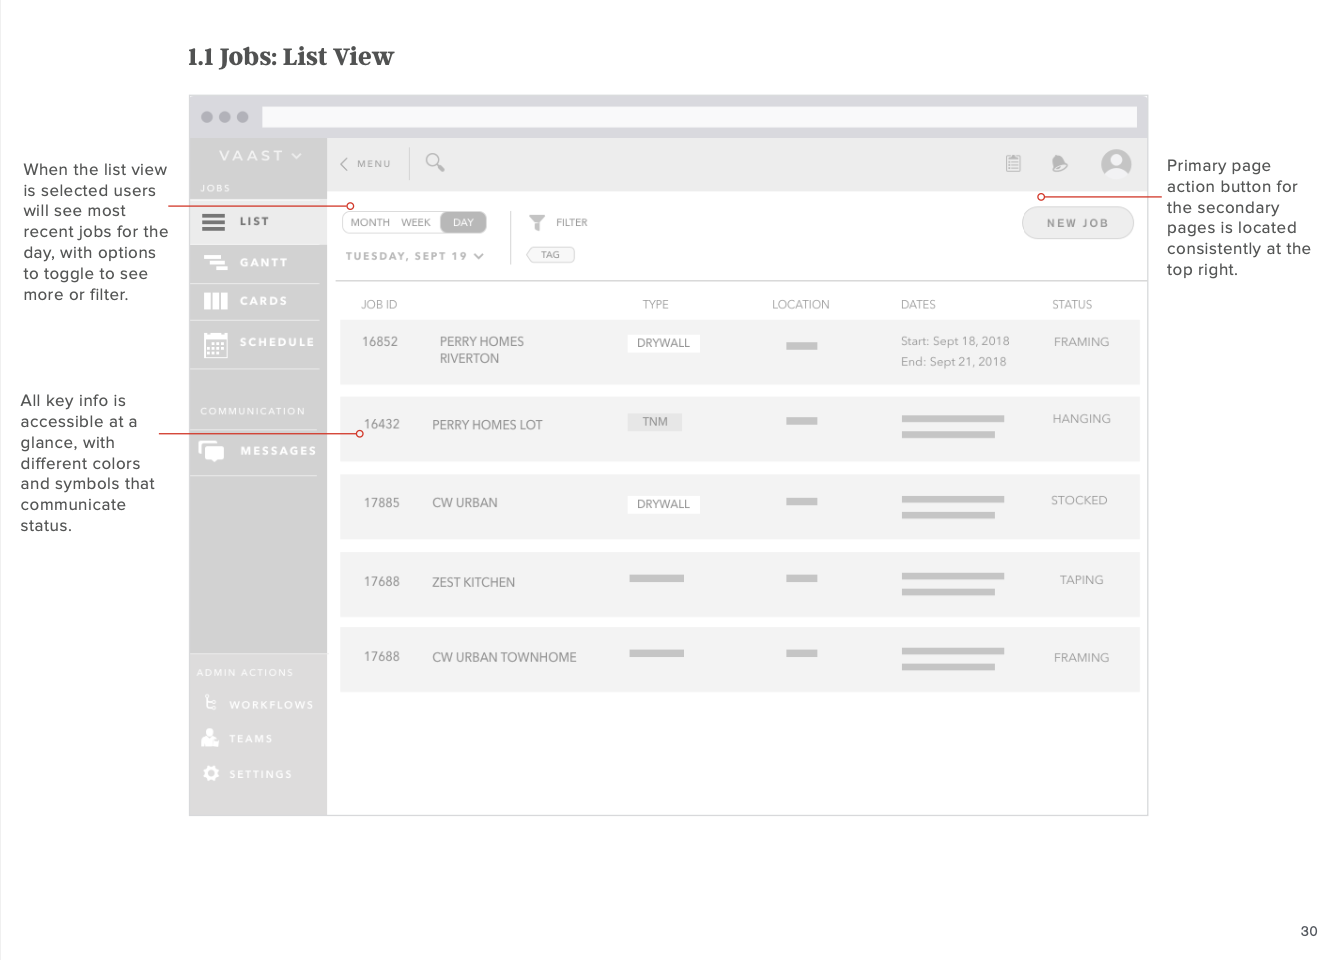This screenshot has width=1333, height=960.
Task: Open the clipboard notes icon
Action: point(1013,163)
